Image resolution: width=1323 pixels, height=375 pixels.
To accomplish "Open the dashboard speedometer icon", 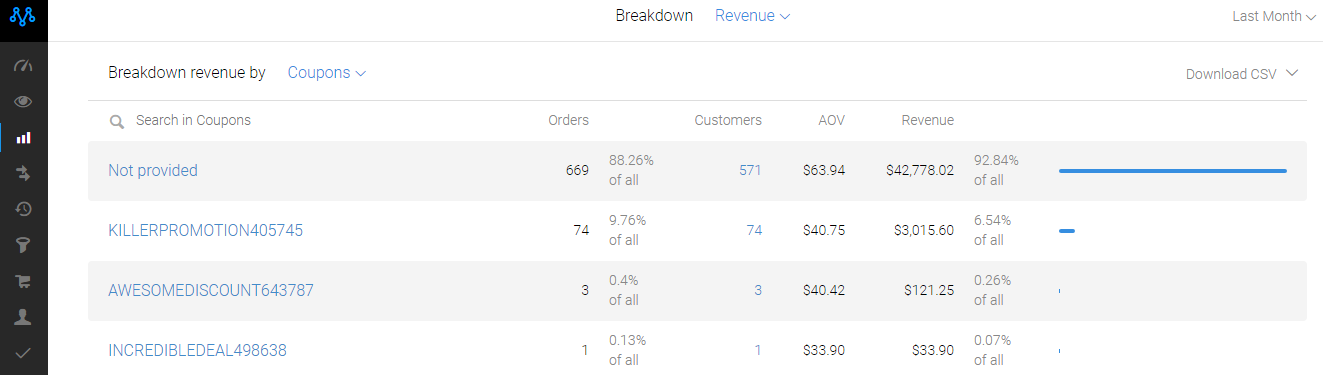I will [23, 66].
